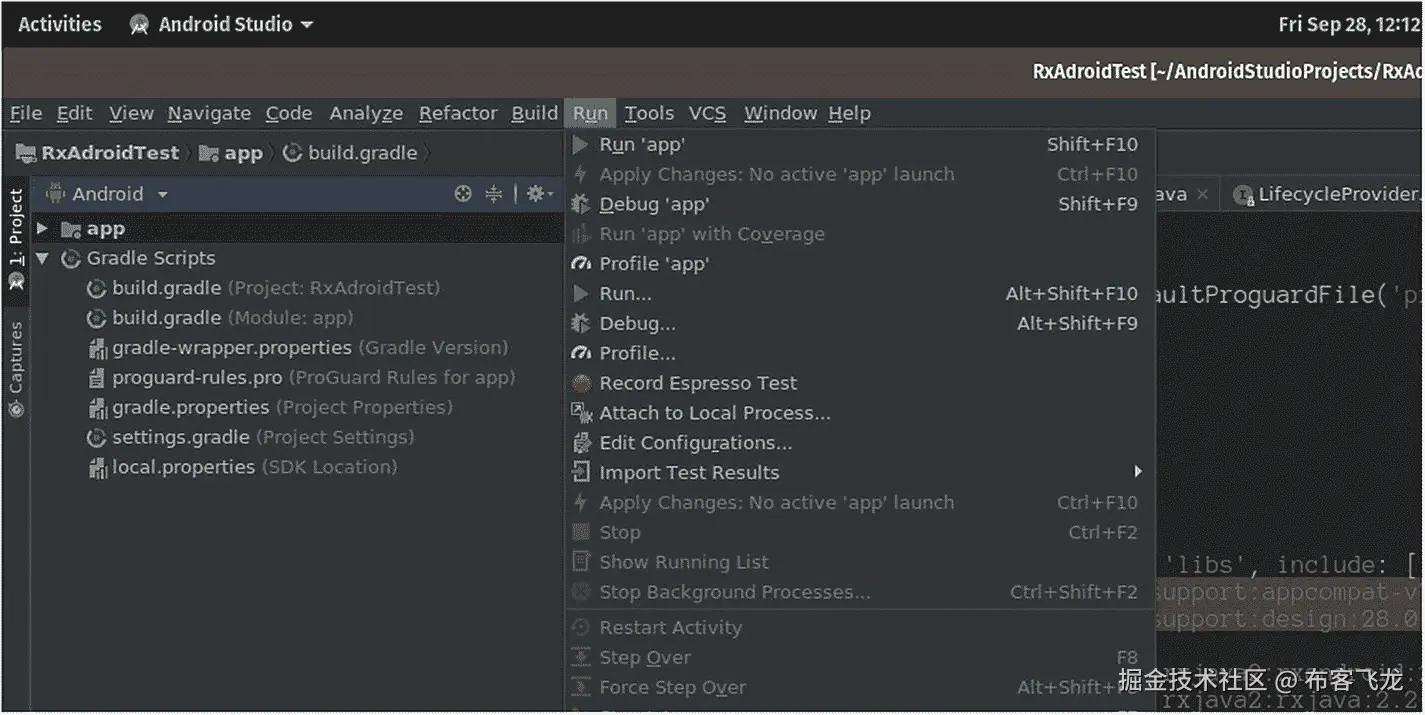Click the collapse all icon in Project panel
This screenshot has height=715, width=1425.
(494, 194)
